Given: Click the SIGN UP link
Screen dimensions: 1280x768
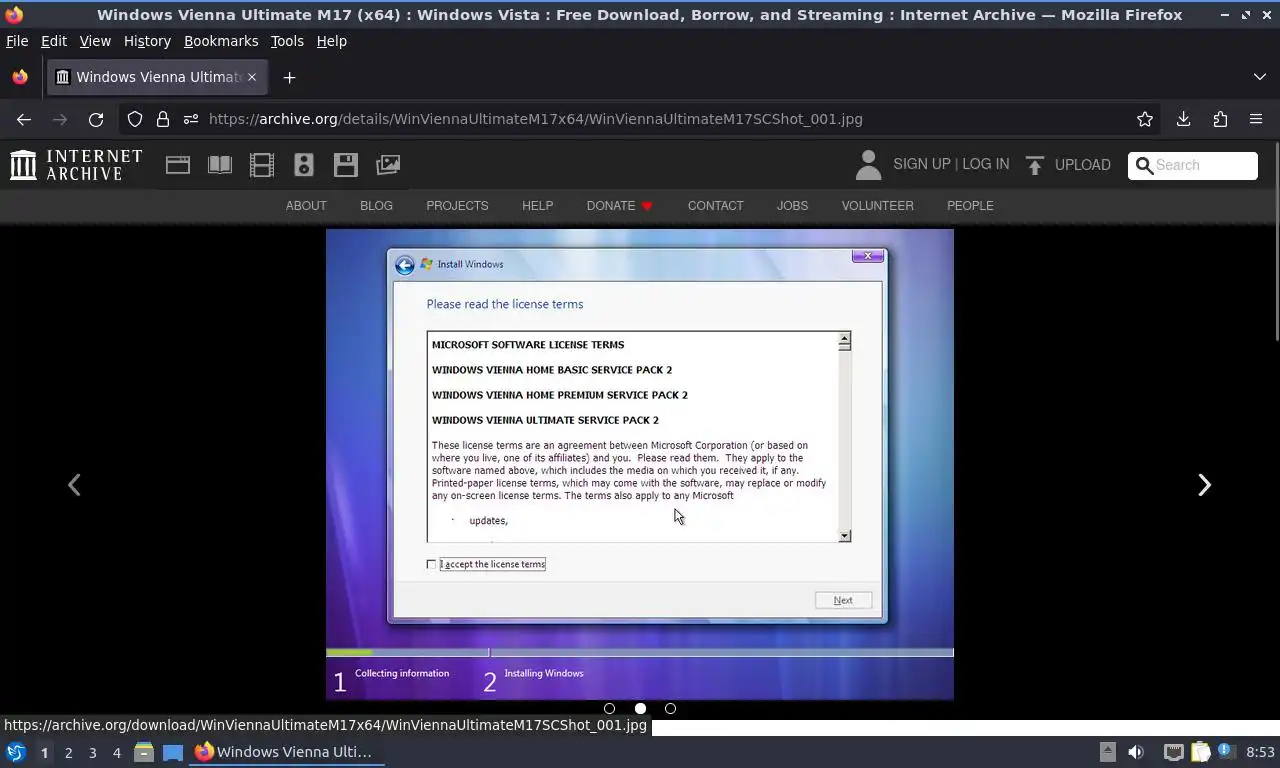Looking at the screenshot, I should 922,164.
